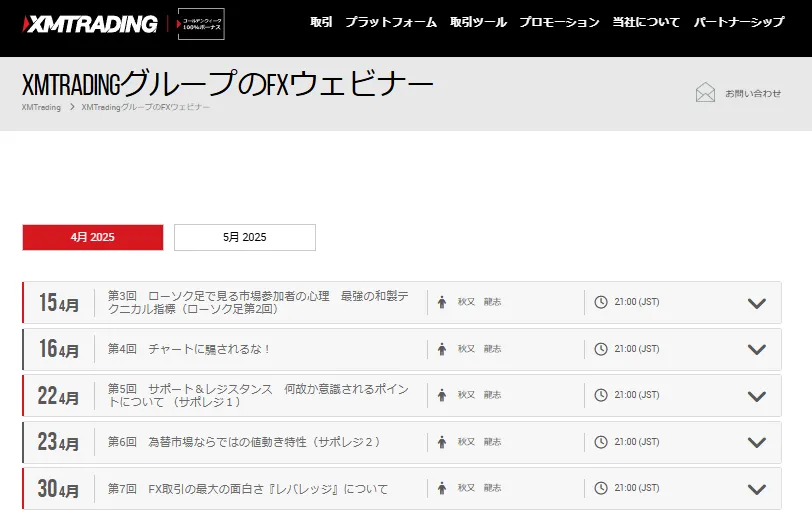Screen dimensions: 812x531
Task: Click the presenter name in 第4回 row
Action: pyautogui.click(x=480, y=349)
